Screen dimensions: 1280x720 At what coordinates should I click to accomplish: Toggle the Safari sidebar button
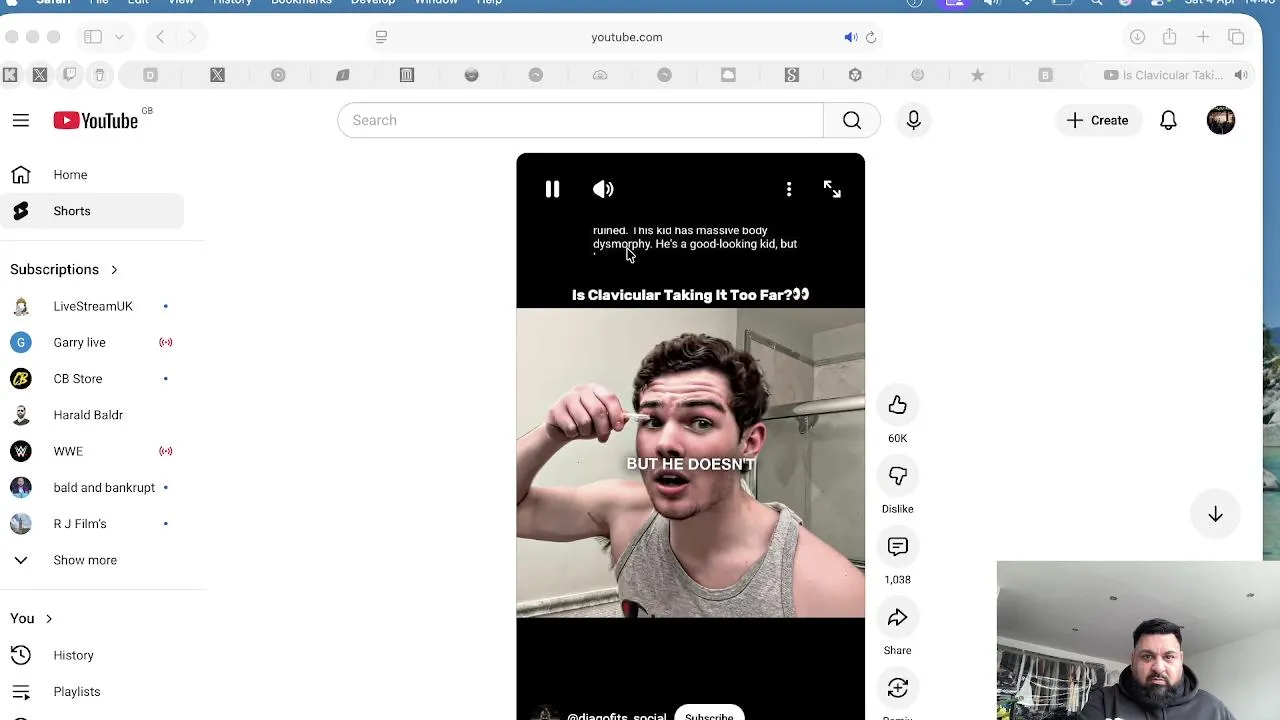coord(93,37)
